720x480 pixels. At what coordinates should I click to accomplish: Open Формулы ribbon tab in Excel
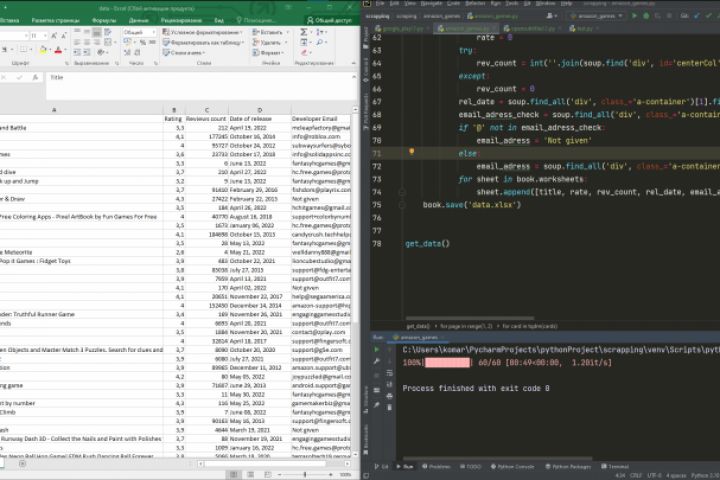tap(104, 20)
